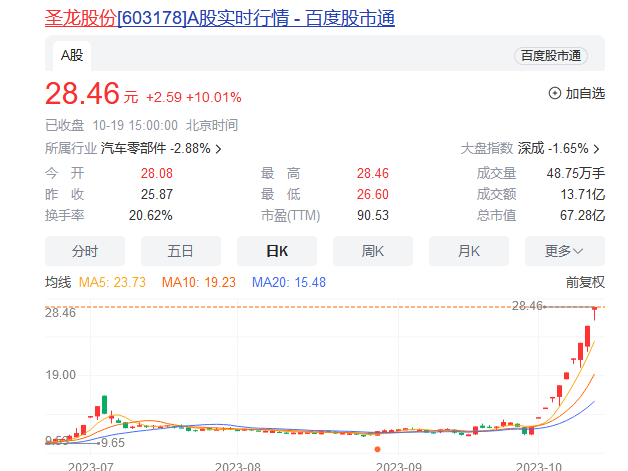Click the 今开 value 28.08
The height and width of the screenshot is (471, 628).
point(157,173)
